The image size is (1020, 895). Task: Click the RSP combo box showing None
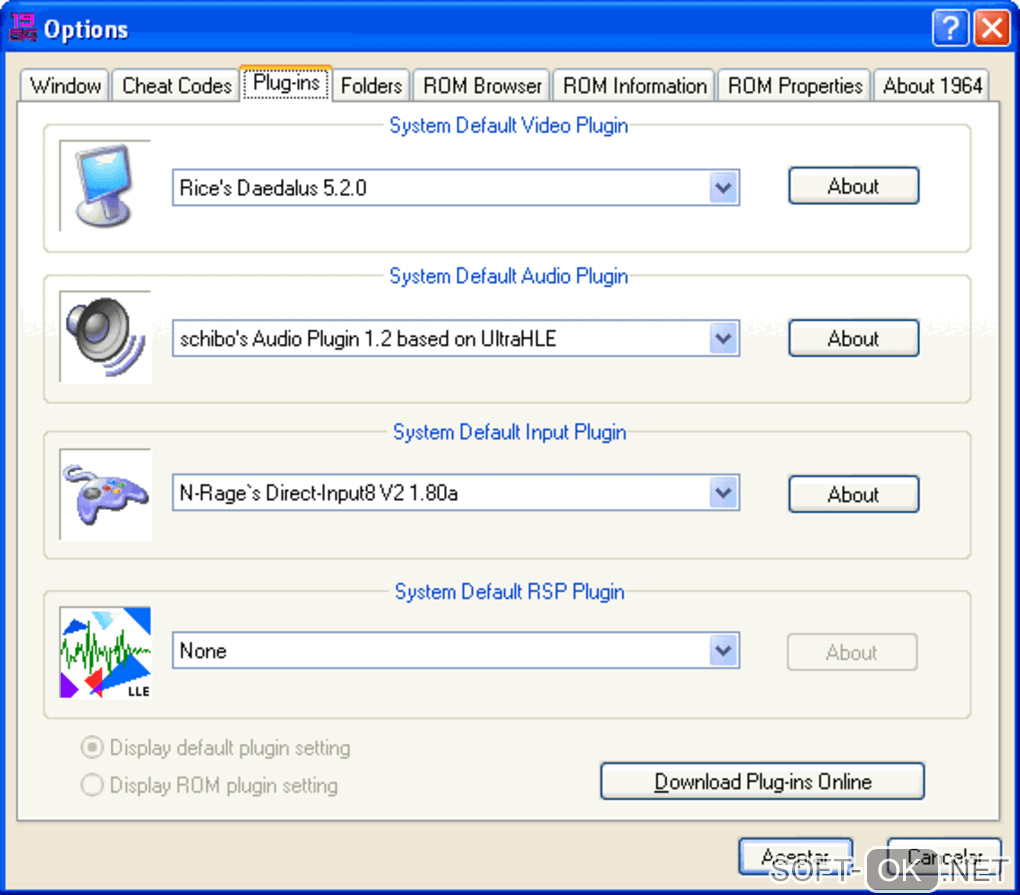[455, 650]
